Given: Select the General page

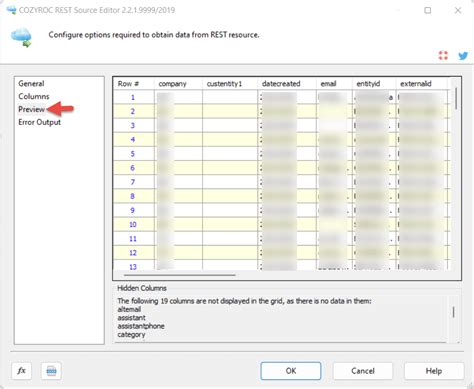Looking at the screenshot, I should 31,83.
